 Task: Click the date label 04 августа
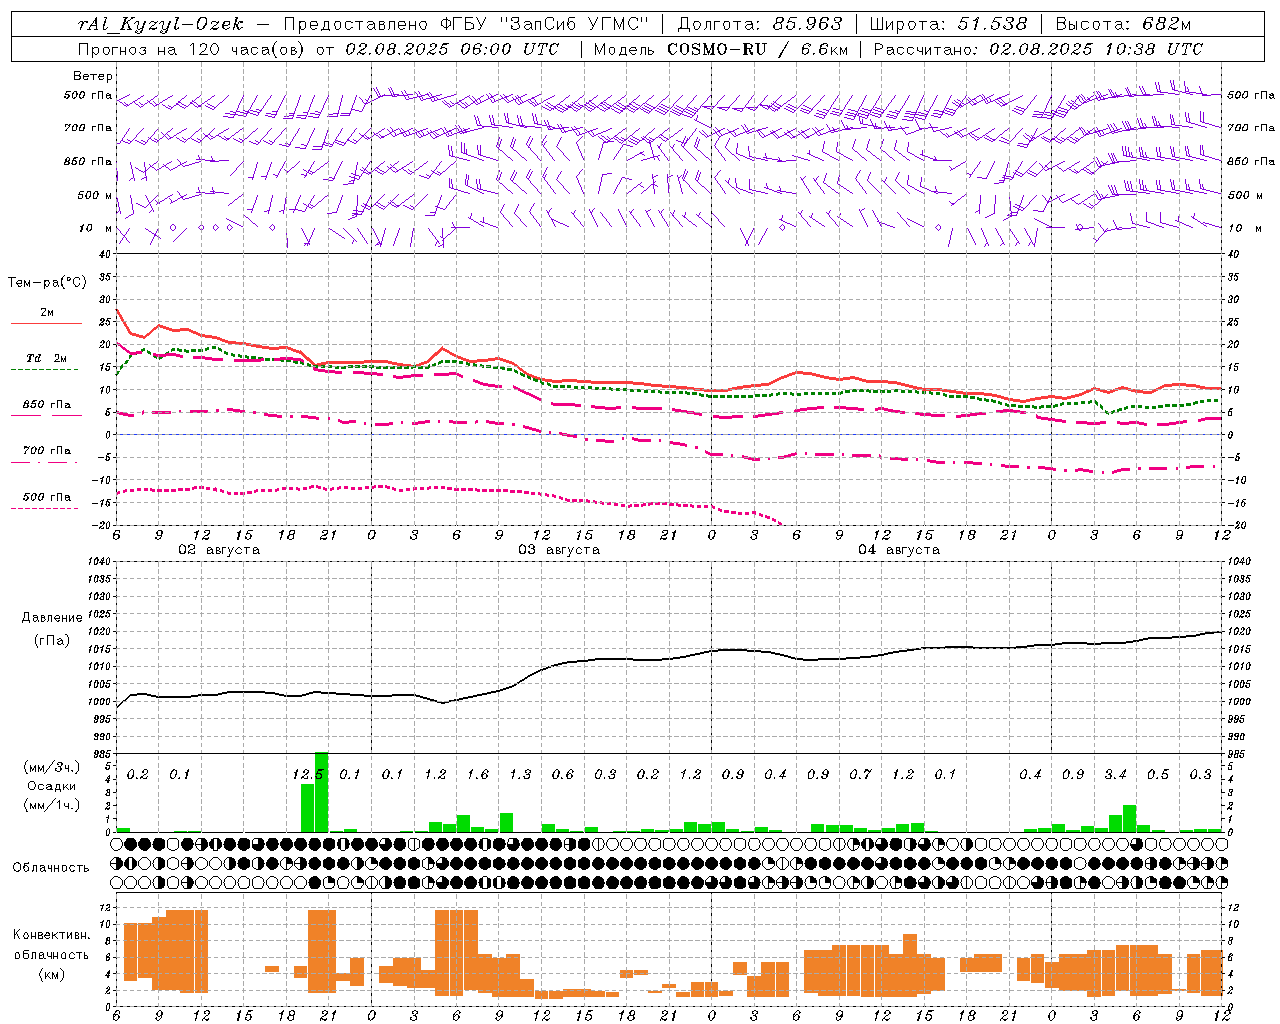coord(899,550)
